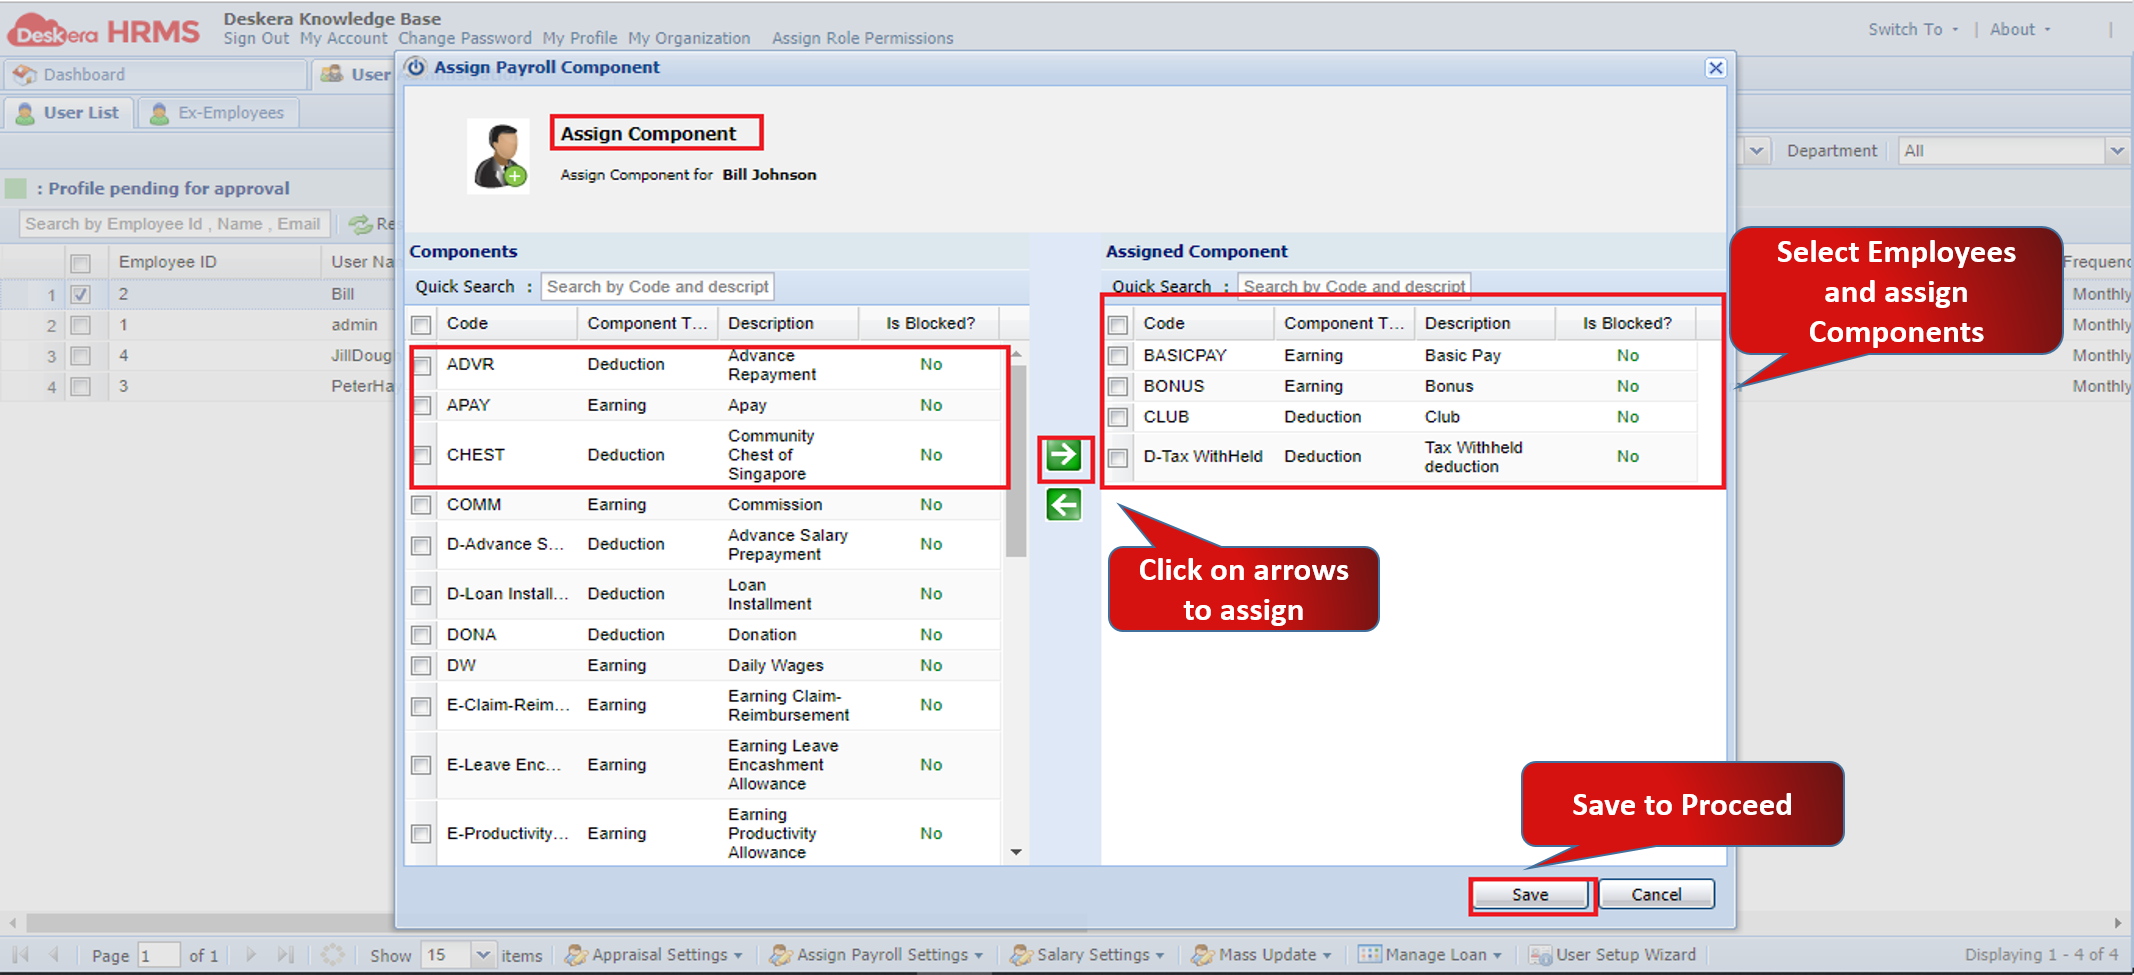Open the Dashboard panel
This screenshot has height=975, width=2134.
click(82, 73)
